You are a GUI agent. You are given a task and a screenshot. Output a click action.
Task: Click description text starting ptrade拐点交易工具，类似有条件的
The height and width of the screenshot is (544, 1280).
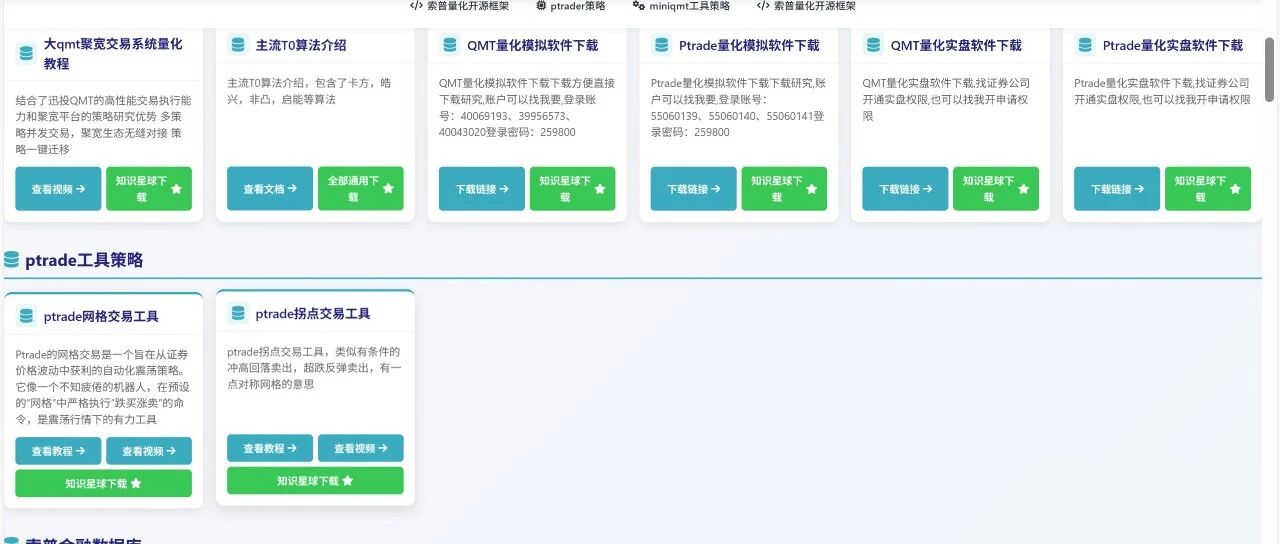coord(314,368)
